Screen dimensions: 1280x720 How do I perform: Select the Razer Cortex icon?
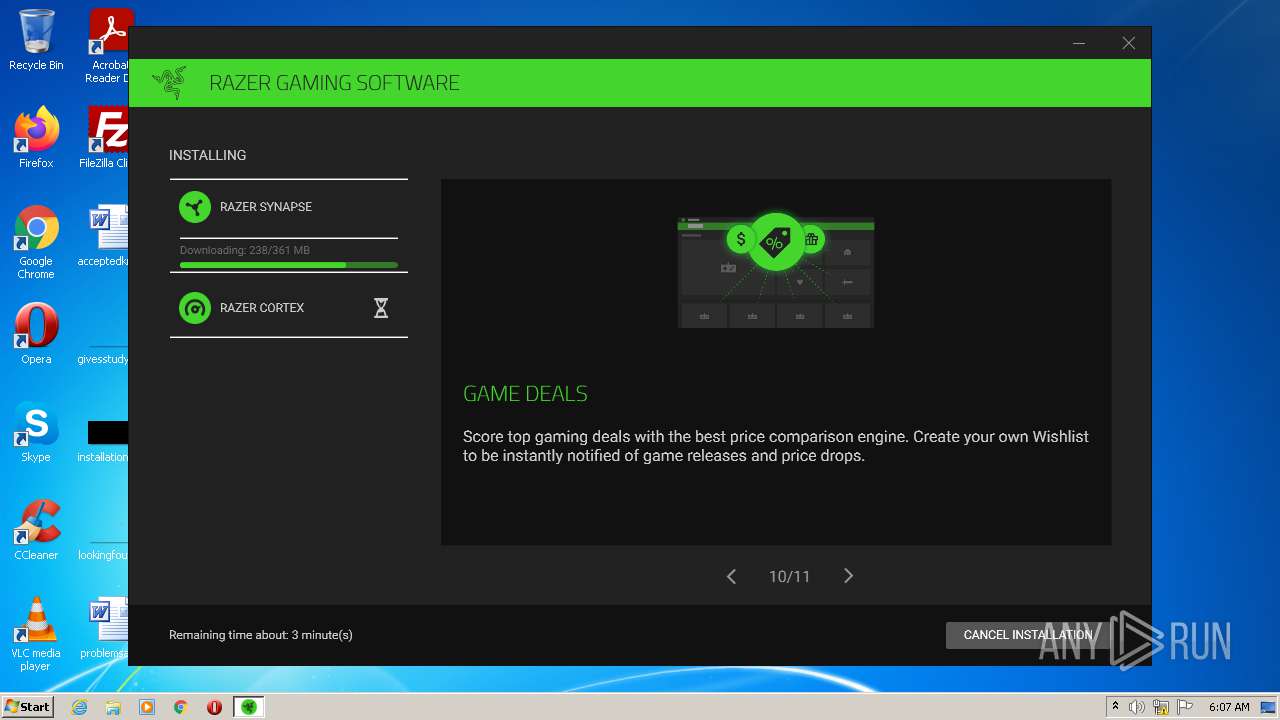coord(195,308)
